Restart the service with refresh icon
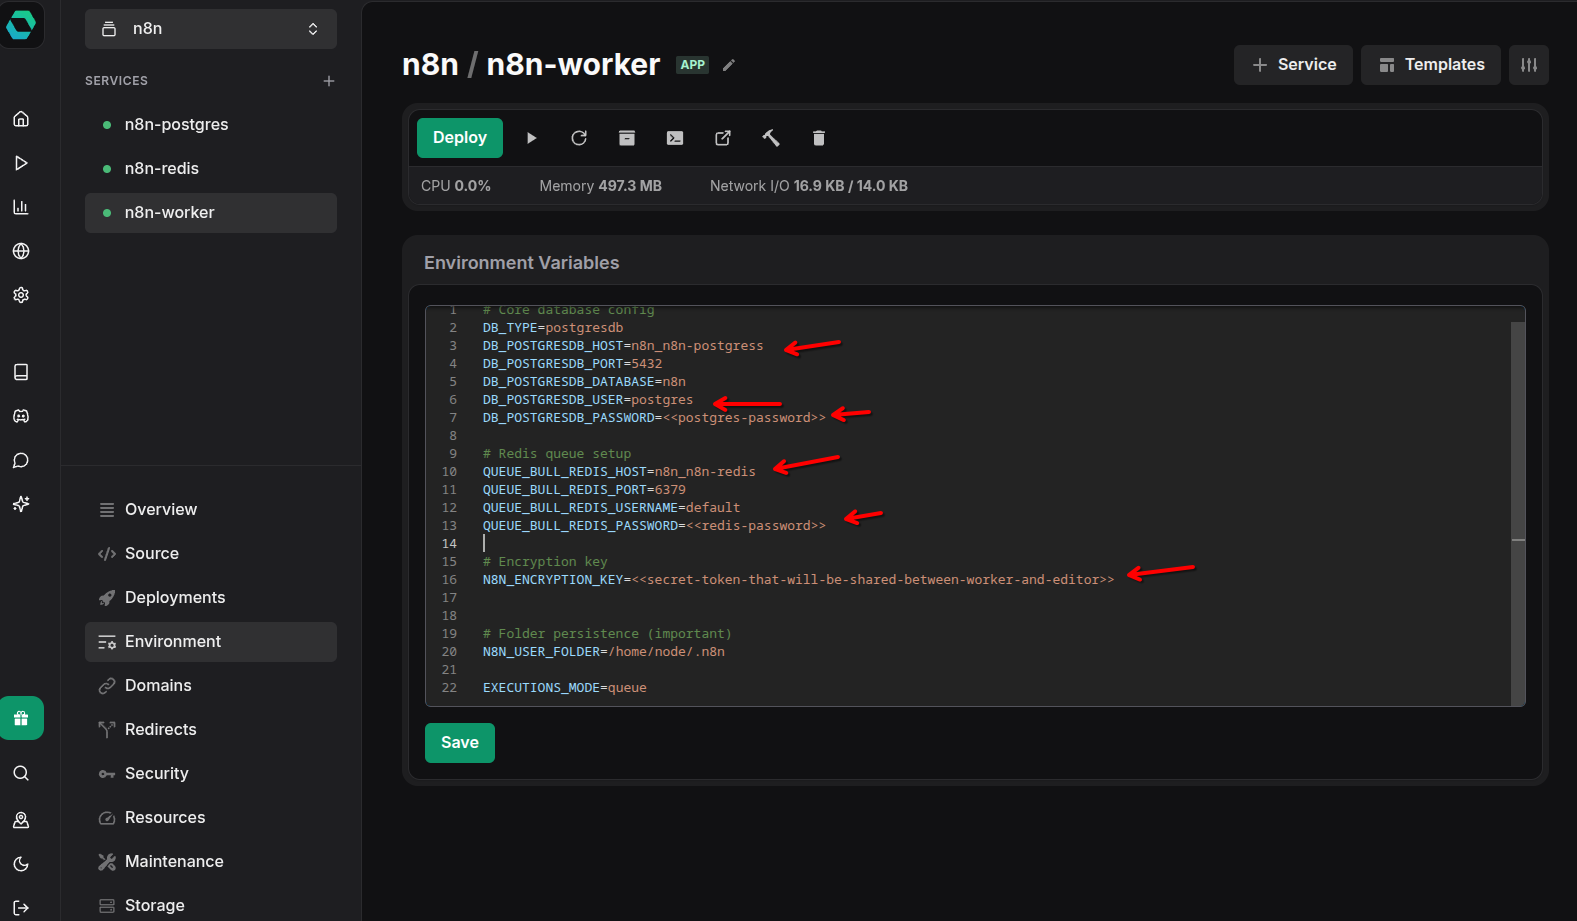The image size is (1577, 921). (579, 138)
